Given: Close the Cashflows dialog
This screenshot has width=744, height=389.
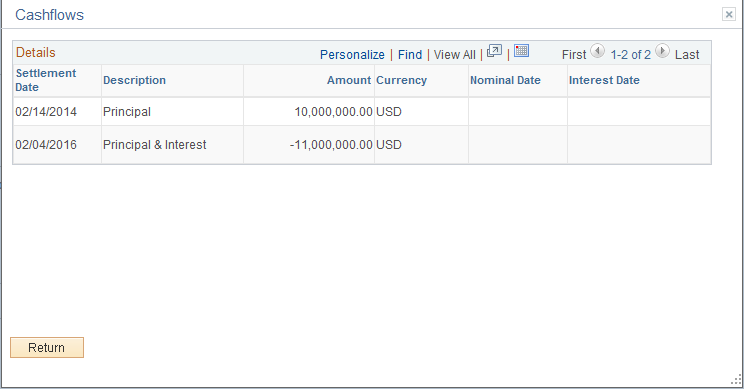Looking at the screenshot, I should [x=729, y=14].
